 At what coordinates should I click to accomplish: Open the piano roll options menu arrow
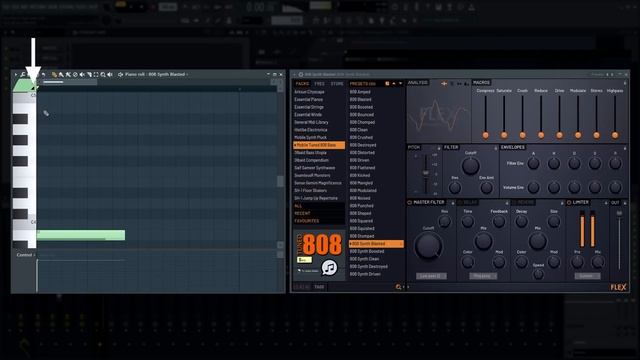coord(16,75)
